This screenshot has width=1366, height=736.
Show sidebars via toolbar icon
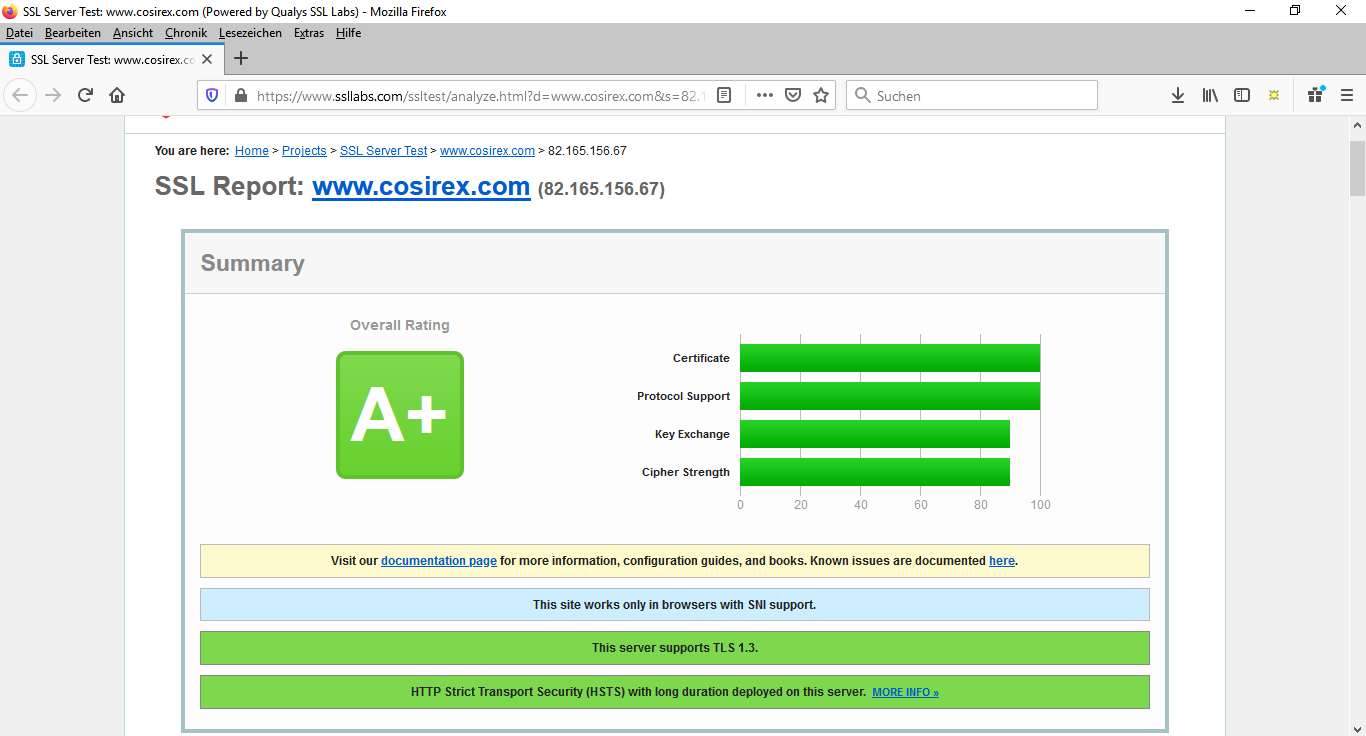point(1242,95)
